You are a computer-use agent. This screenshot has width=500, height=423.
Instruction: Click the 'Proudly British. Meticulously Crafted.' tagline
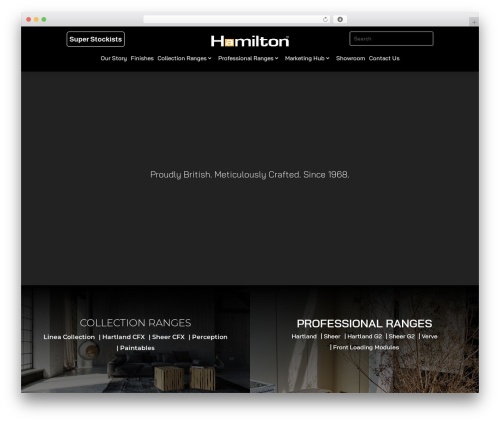coord(250,175)
